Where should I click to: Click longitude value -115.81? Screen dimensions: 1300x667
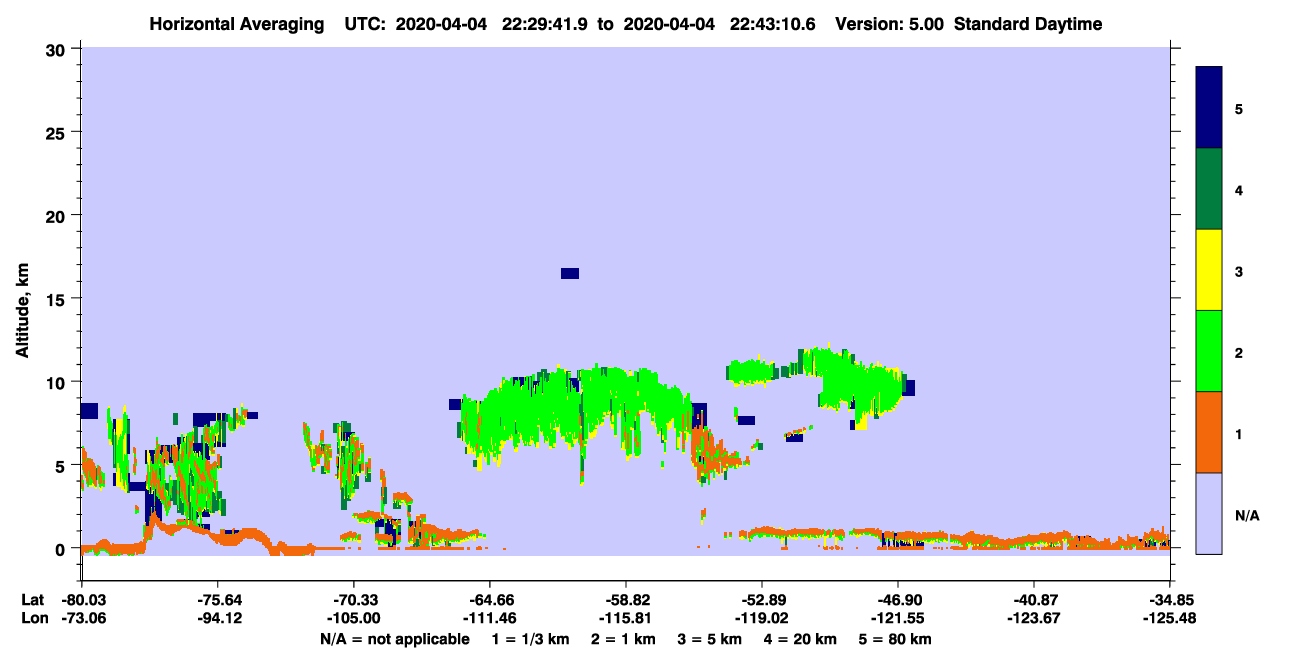click(x=625, y=618)
